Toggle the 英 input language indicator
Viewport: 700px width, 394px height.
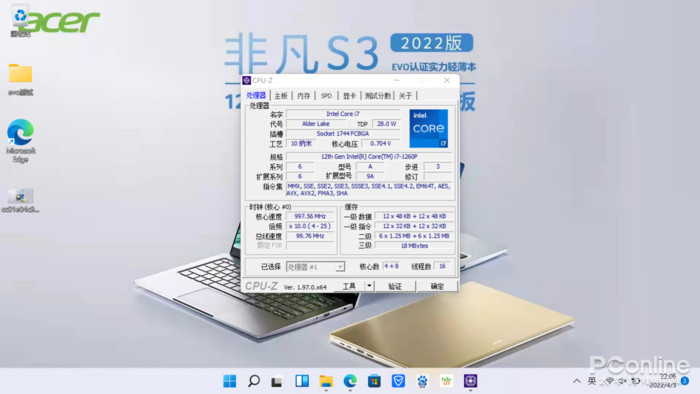pyautogui.click(x=592, y=381)
